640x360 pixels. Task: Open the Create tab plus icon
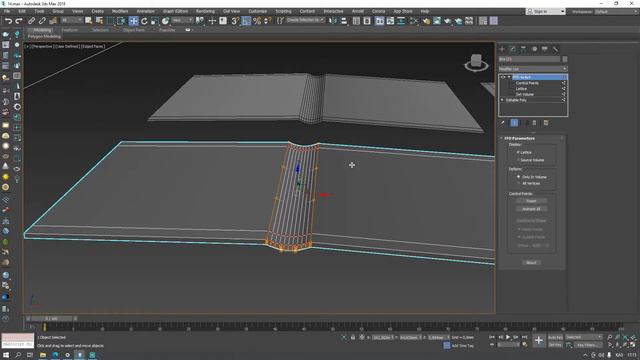pos(502,49)
